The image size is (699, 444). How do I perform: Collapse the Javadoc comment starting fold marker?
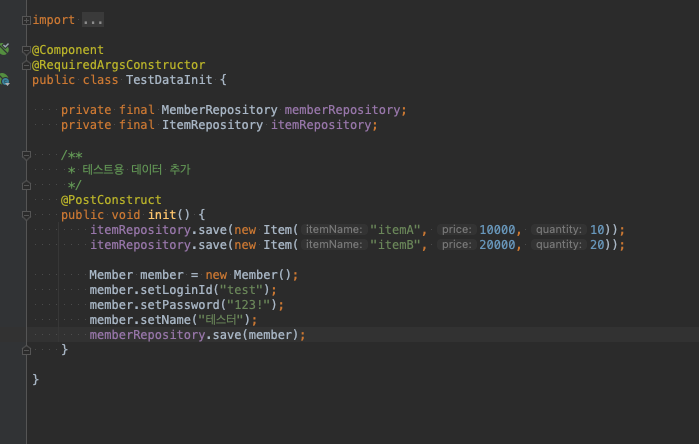point(26,155)
